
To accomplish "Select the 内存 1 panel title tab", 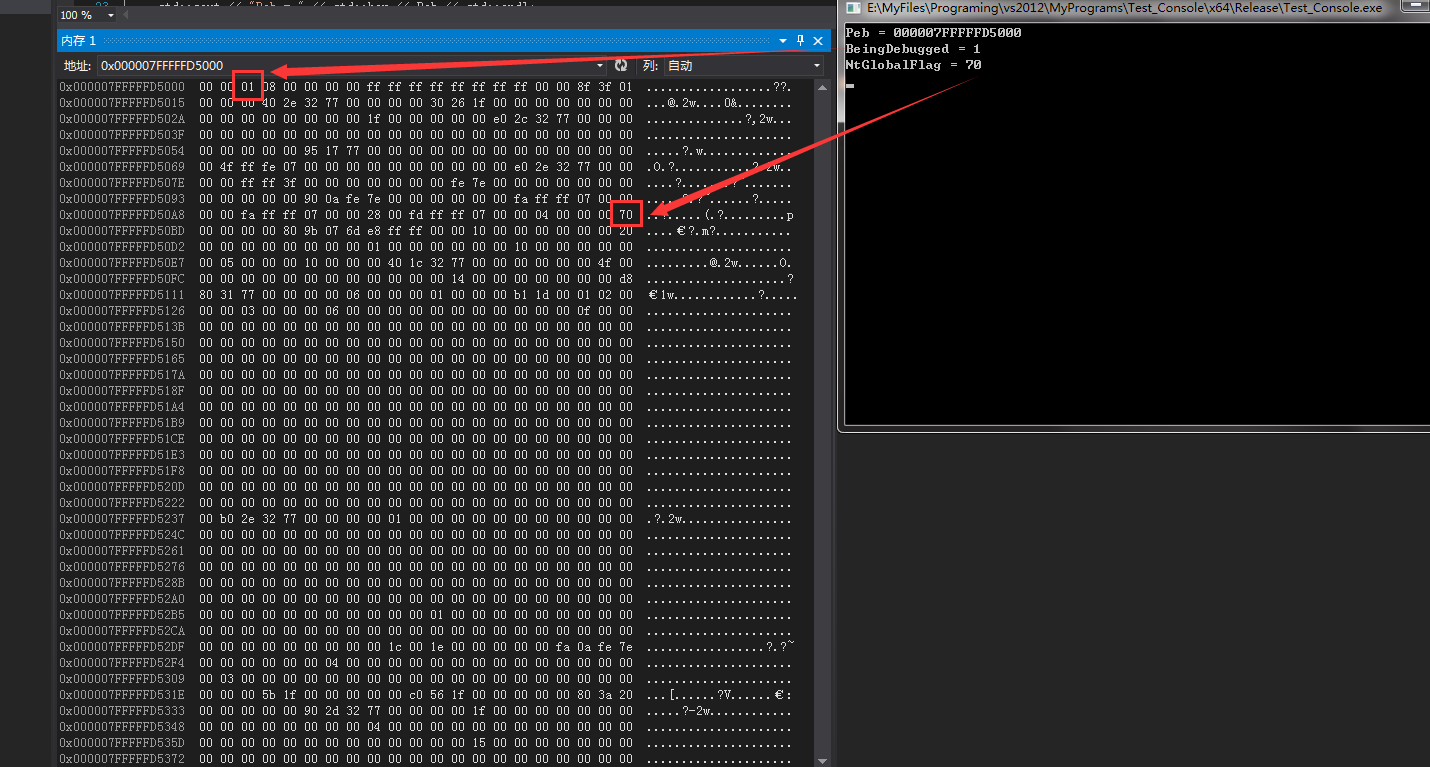I will pyautogui.click(x=78, y=40).
